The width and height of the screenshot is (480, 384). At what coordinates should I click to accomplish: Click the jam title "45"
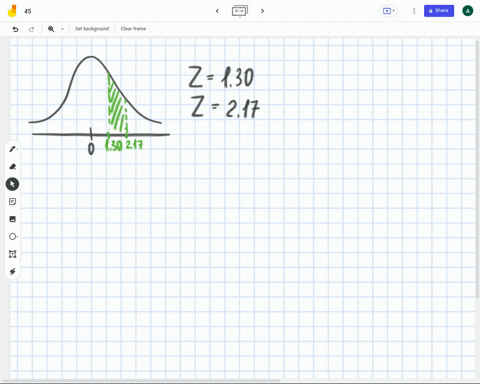[x=28, y=11]
